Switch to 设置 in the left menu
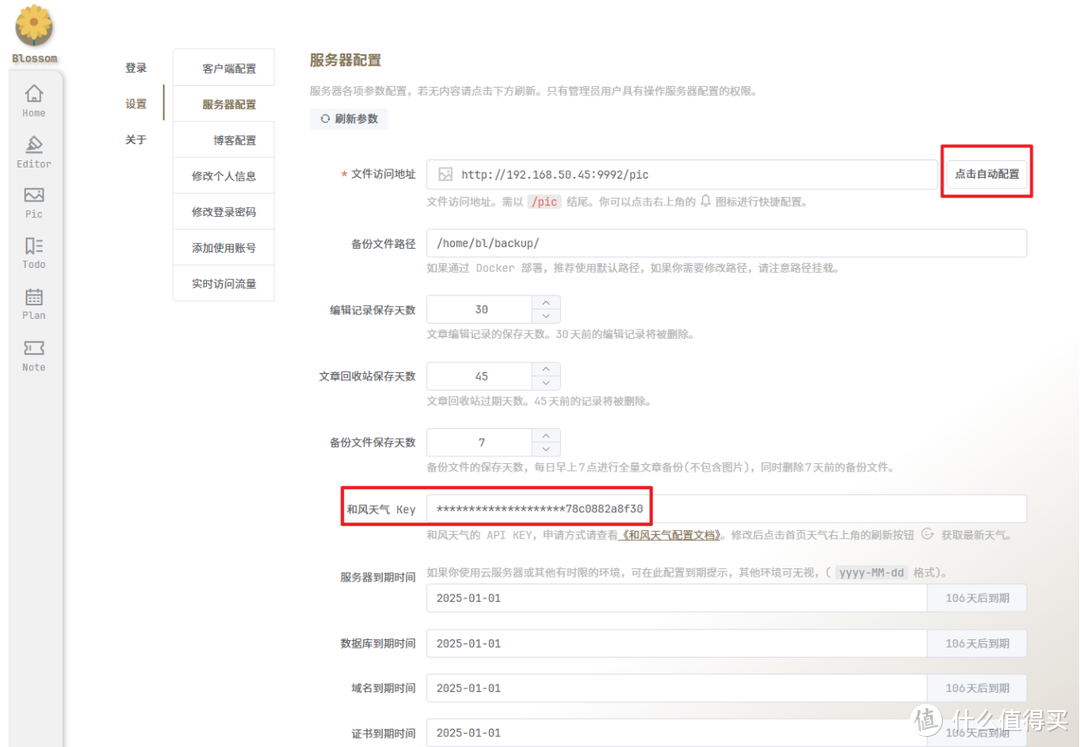 coord(136,103)
